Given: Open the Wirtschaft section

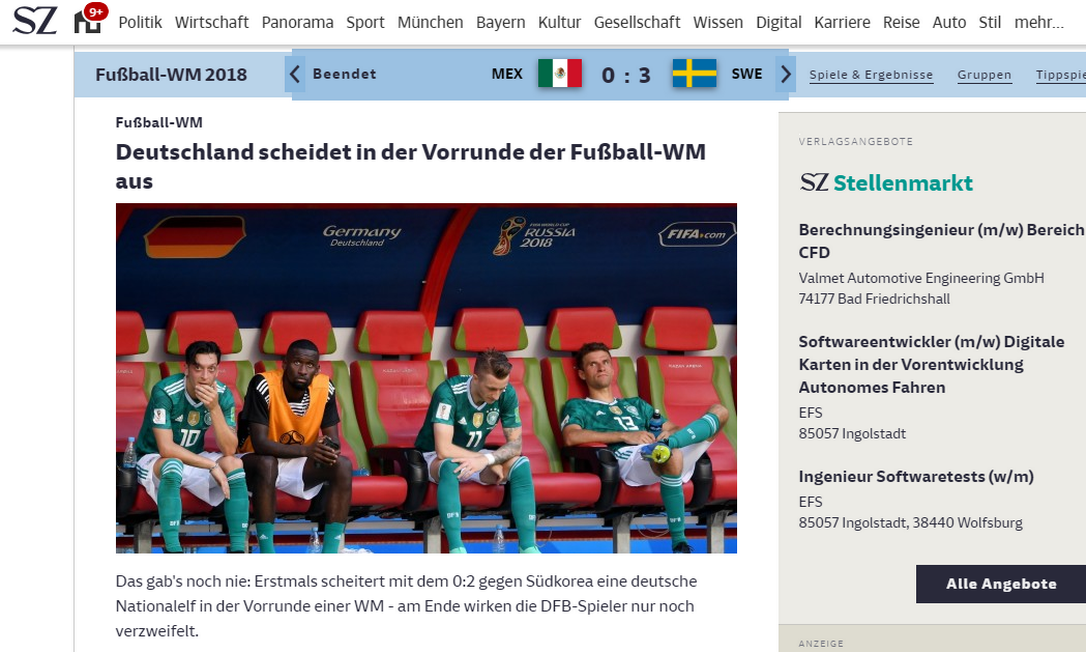Looking at the screenshot, I should 211,22.
